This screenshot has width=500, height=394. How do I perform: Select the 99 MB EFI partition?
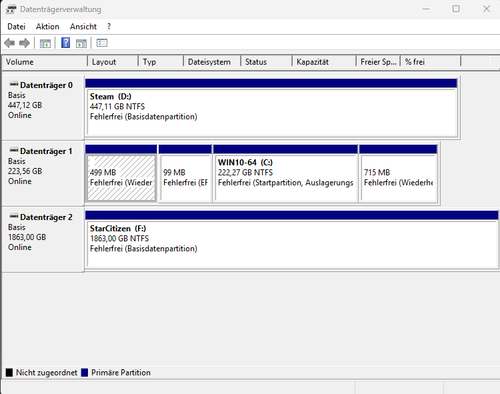point(185,174)
